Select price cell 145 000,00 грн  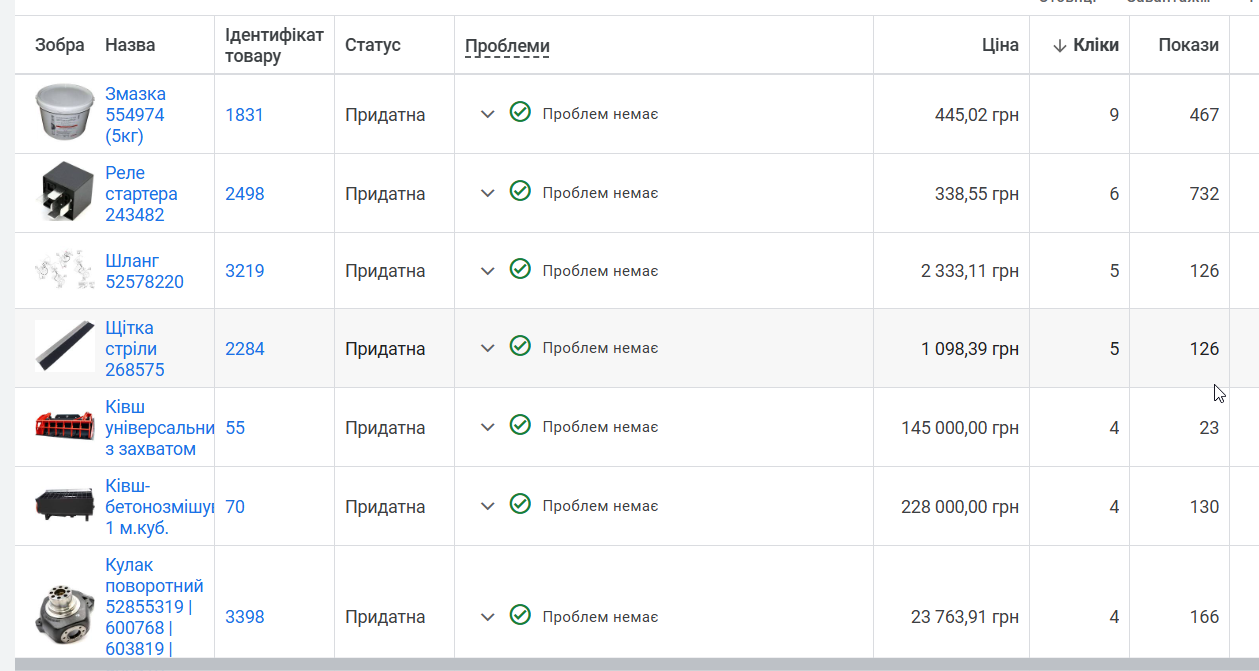[x=960, y=427]
